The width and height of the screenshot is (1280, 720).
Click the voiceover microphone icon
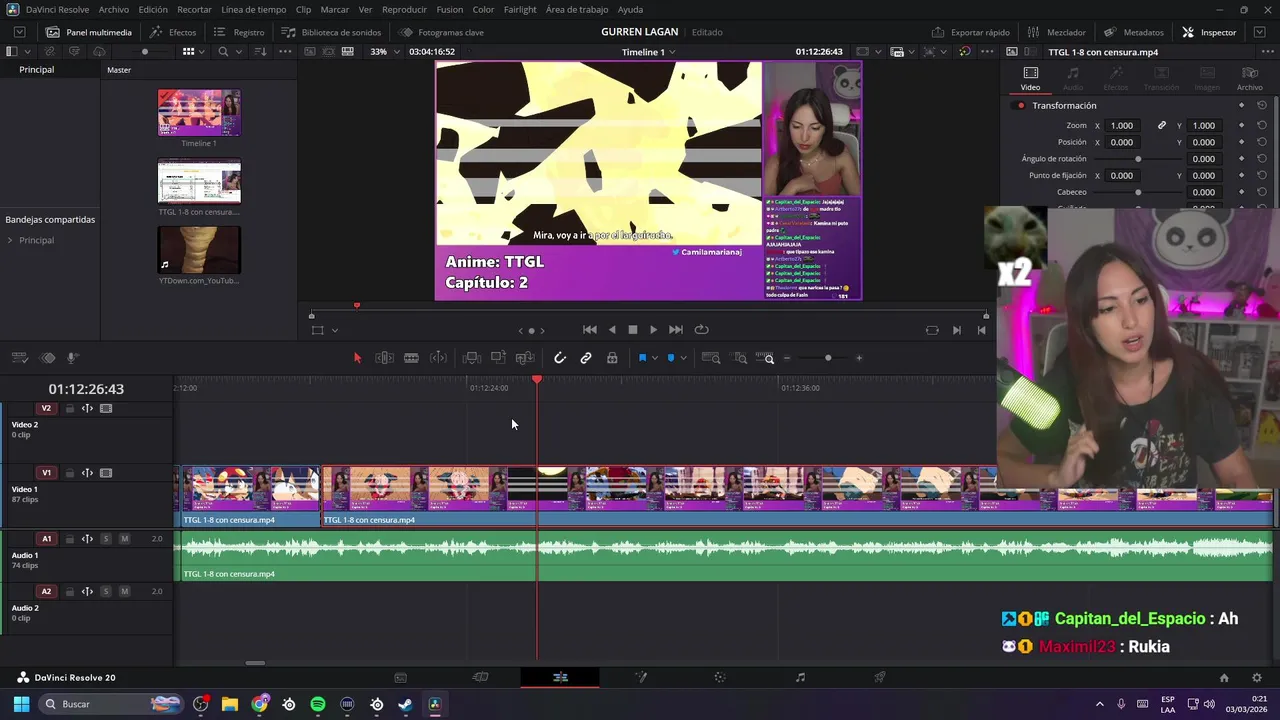click(73, 358)
